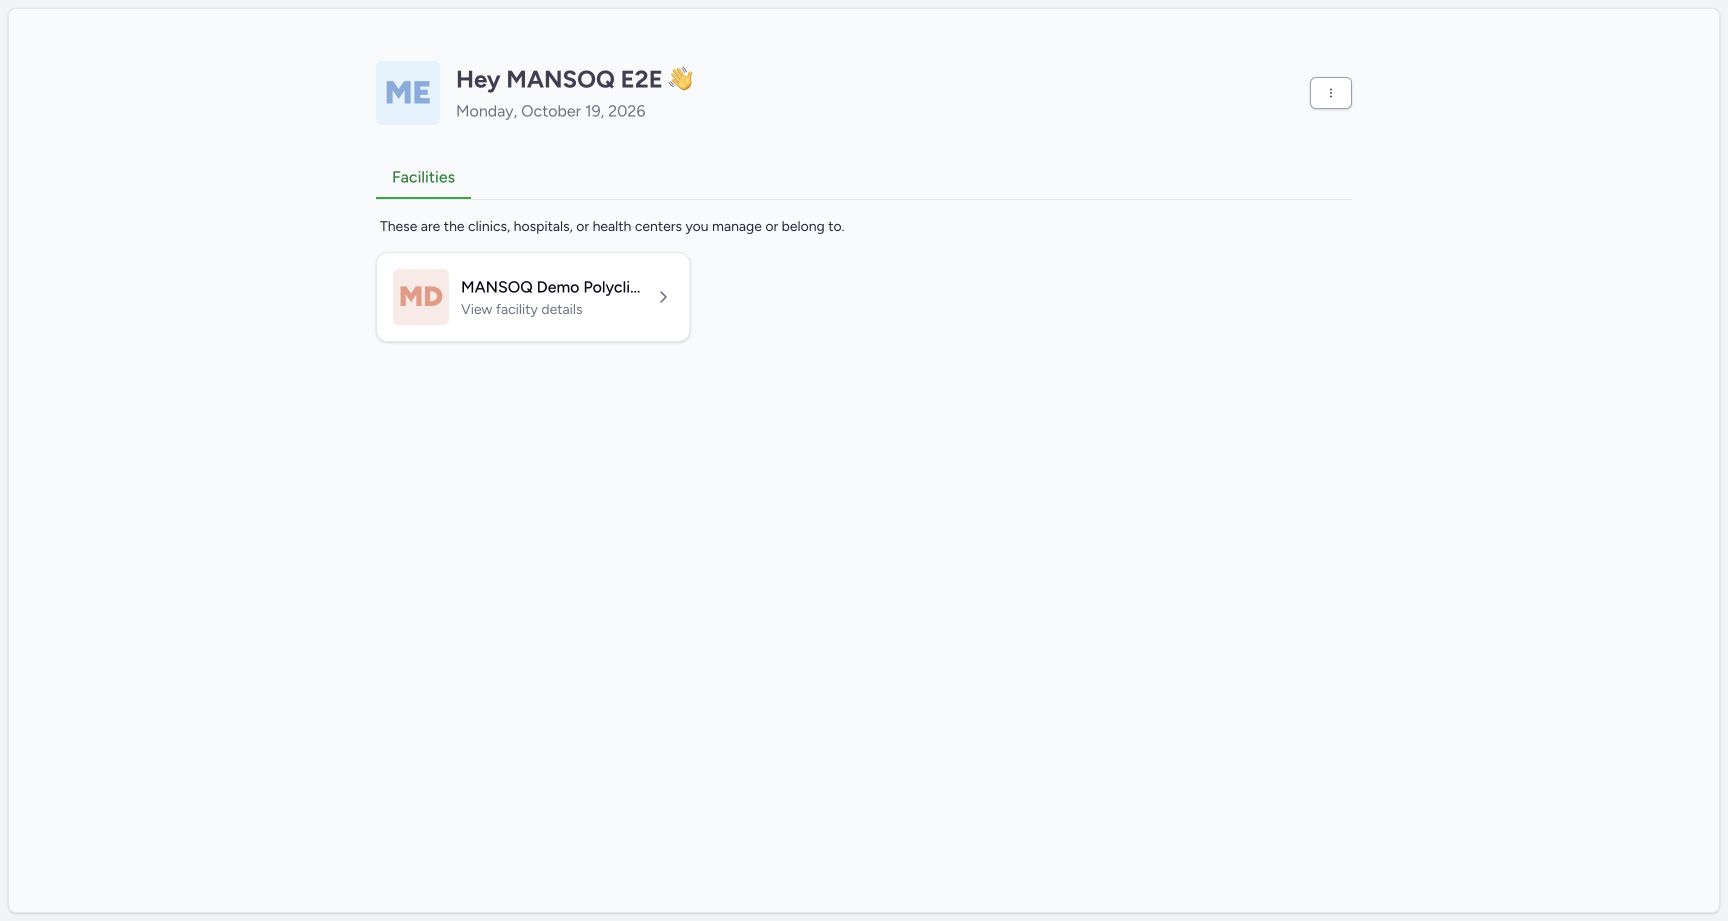Select the MANSOQ Demo Polyclinic card
Screen dimensions: 1728x921
click(533, 297)
